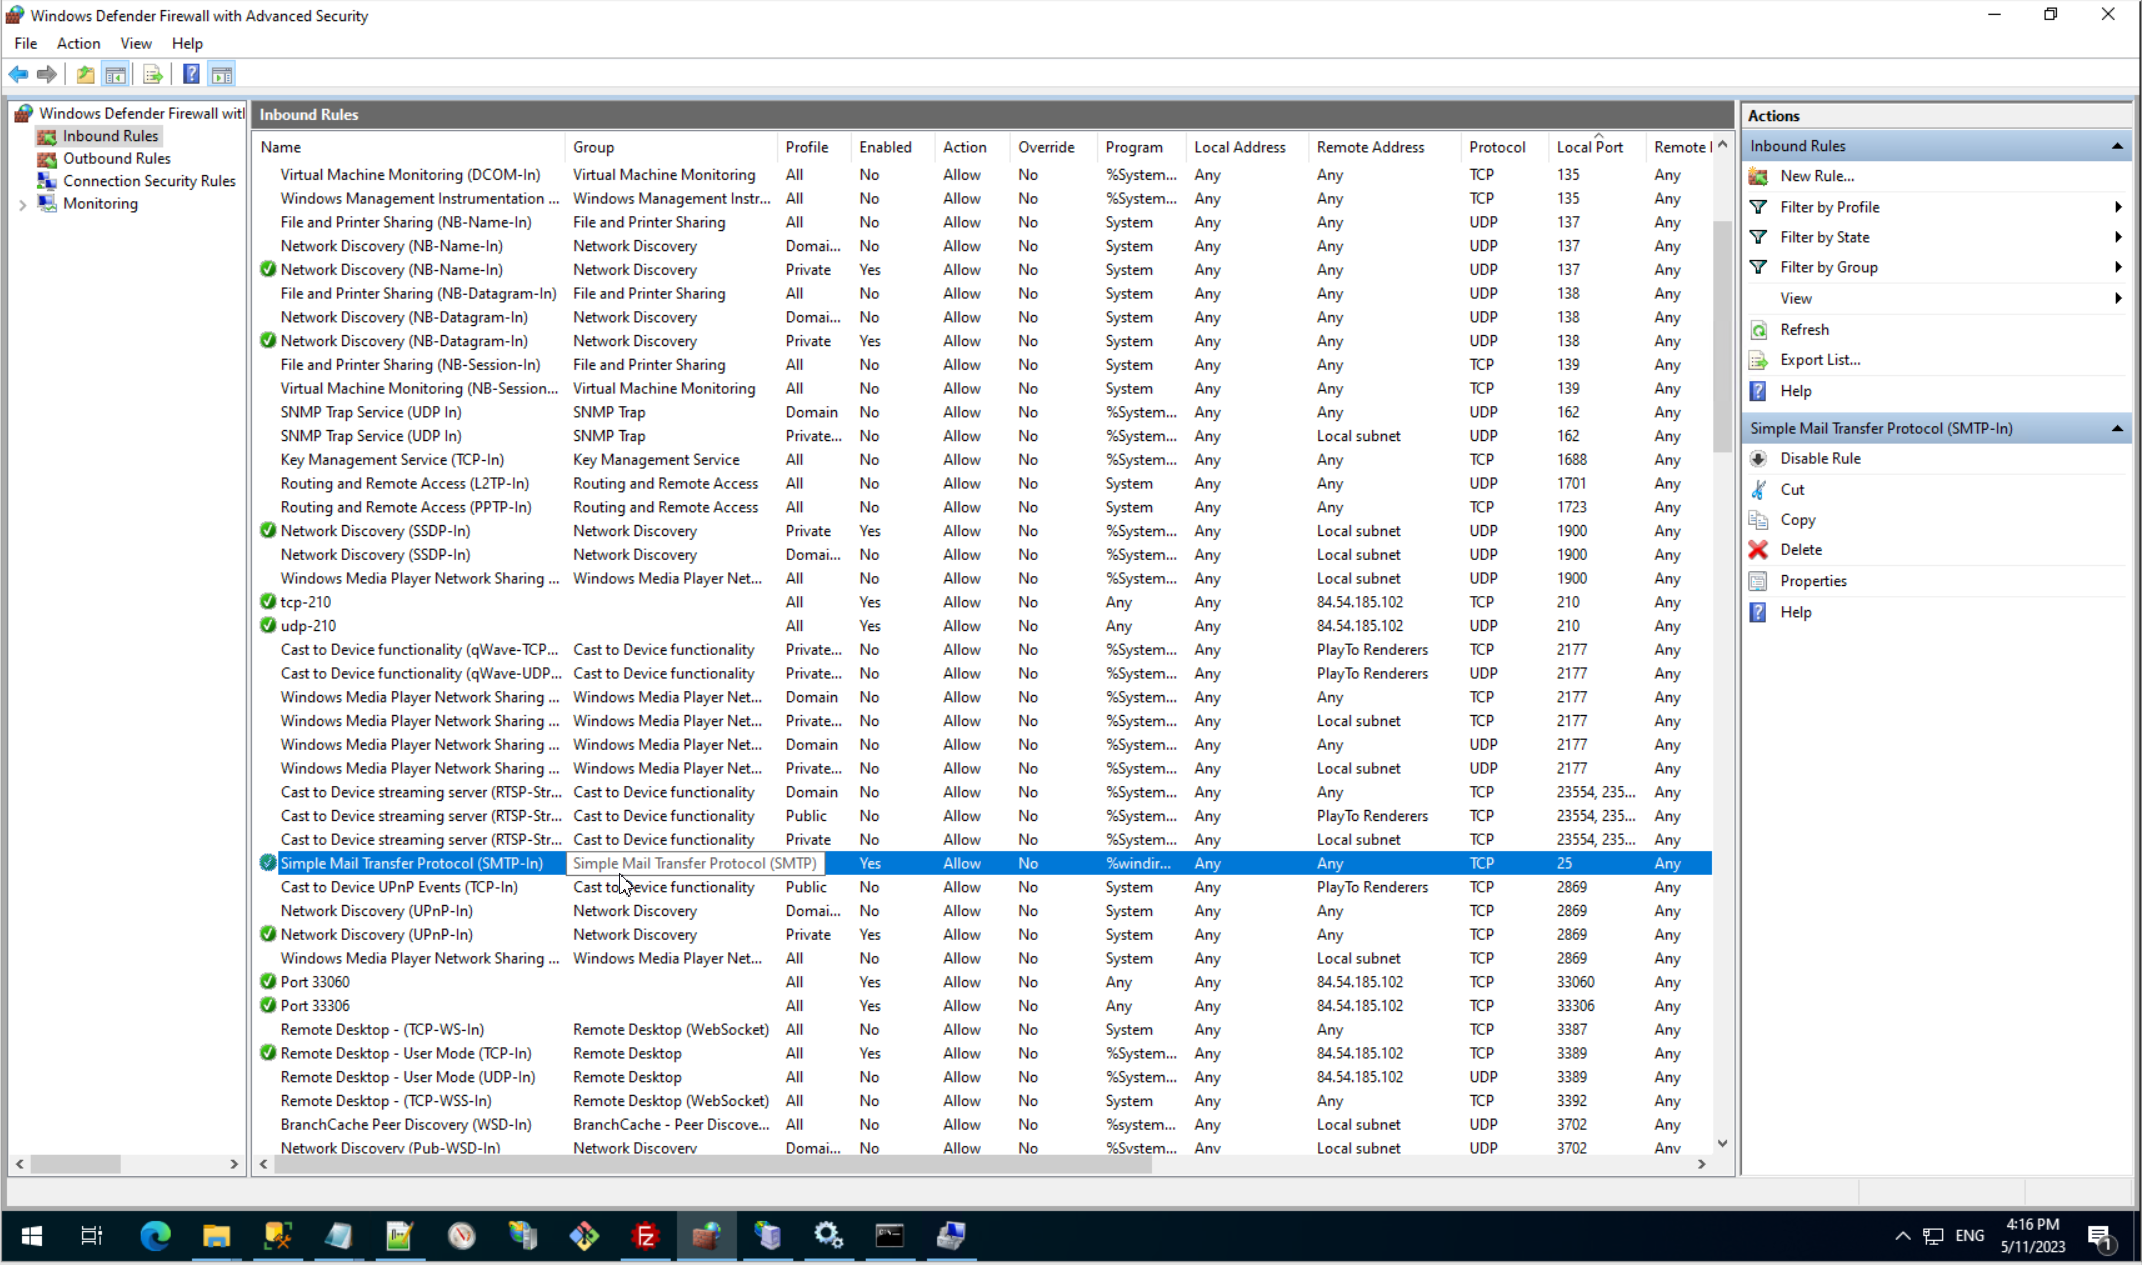2142x1265 pixels.
Task: Collapse the Inbound Rules actions section
Action: click(2117, 146)
